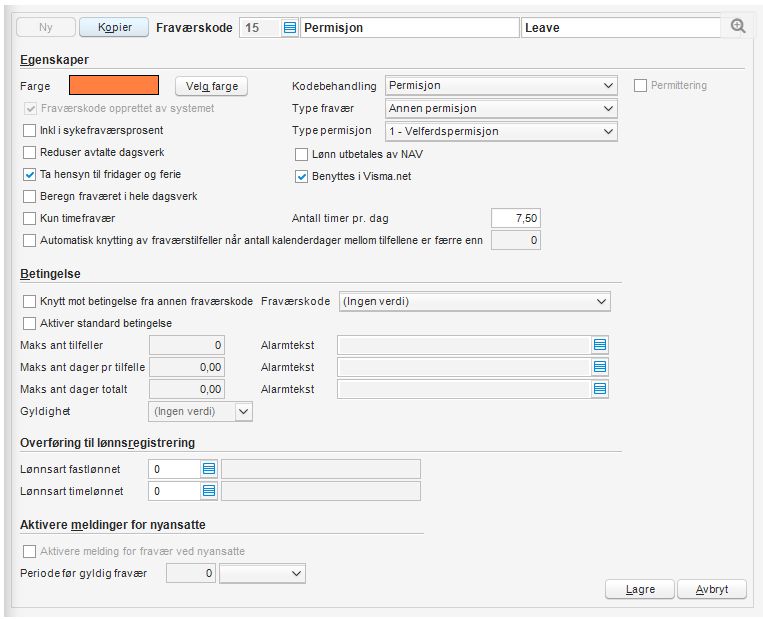Image resolution: width=763 pixels, height=619 pixels.
Task: Click the Betingelse section heading
Action: (50, 273)
